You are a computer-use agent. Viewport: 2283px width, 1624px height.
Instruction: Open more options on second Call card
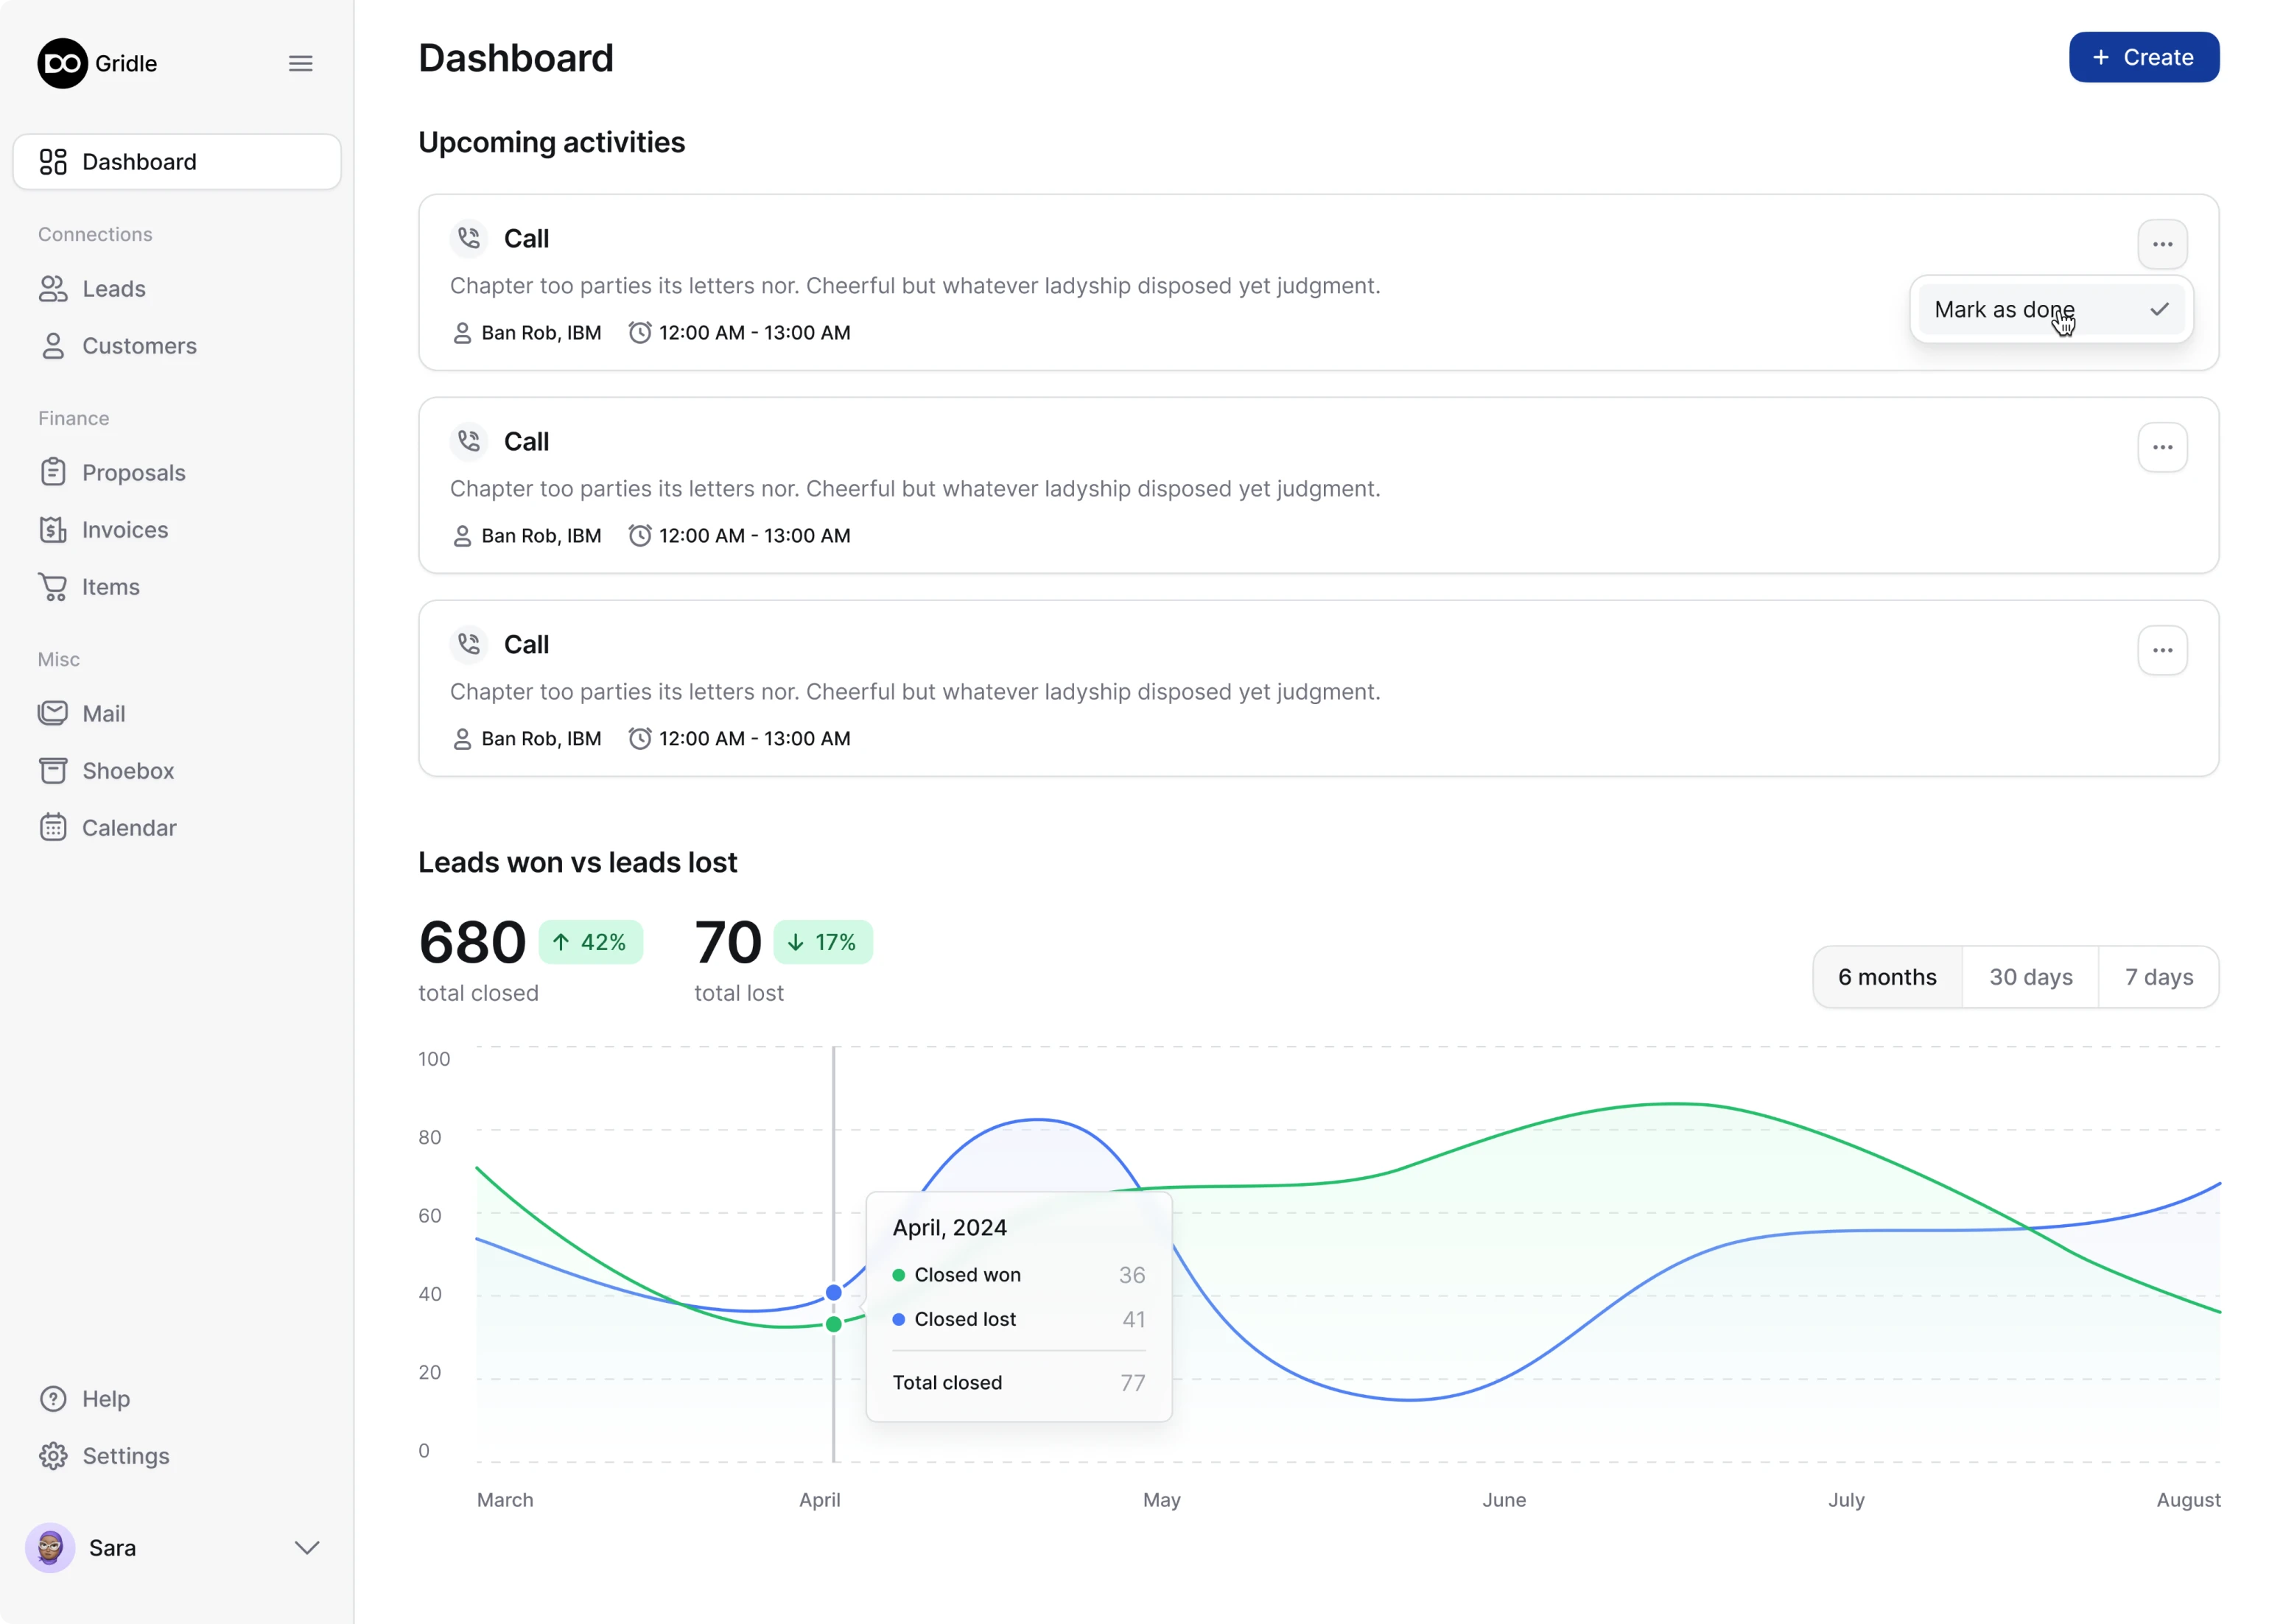click(x=2162, y=447)
